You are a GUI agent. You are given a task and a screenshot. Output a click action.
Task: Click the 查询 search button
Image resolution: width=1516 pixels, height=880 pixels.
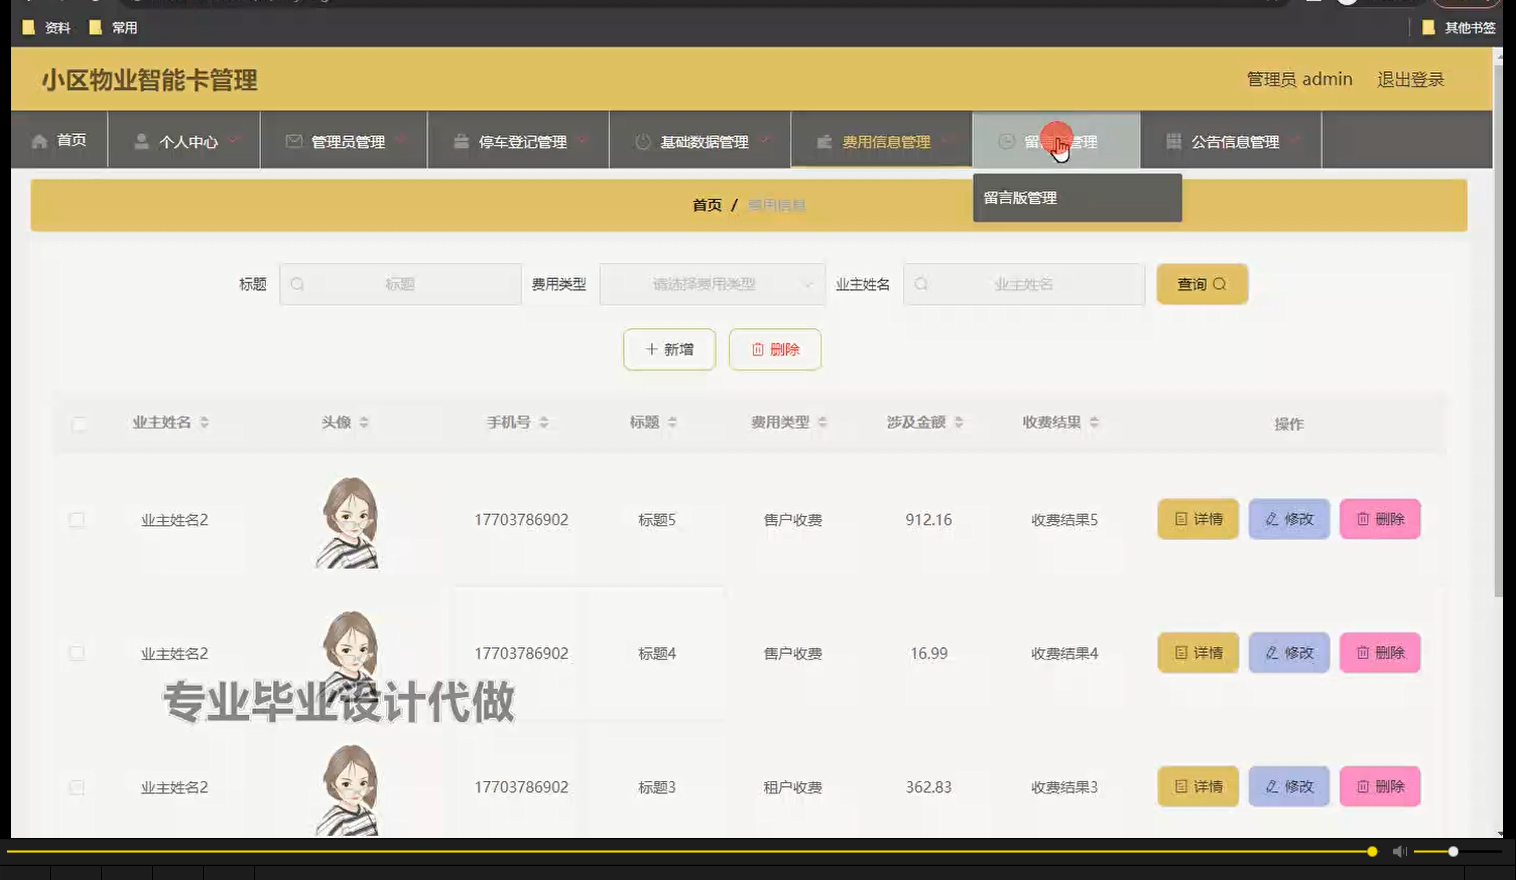pos(1201,284)
